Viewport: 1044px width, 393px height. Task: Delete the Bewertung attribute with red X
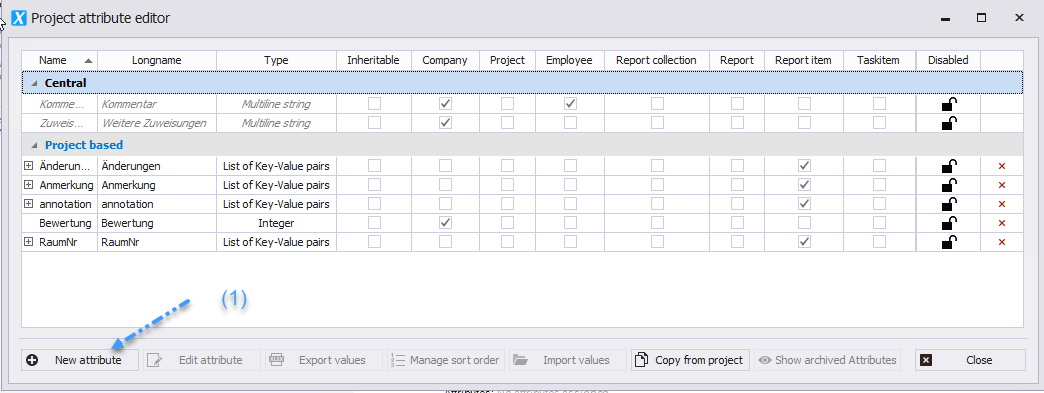pyautogui.click(x=1001, y=223)
